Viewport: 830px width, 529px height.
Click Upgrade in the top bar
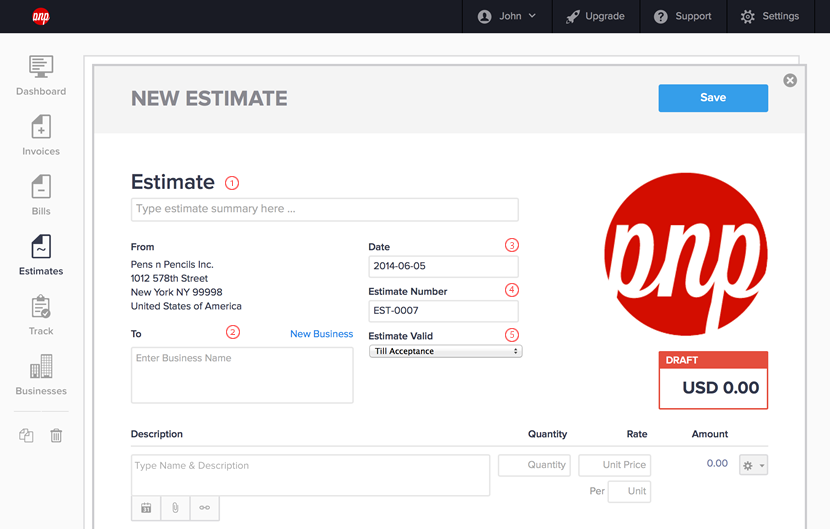596,16
